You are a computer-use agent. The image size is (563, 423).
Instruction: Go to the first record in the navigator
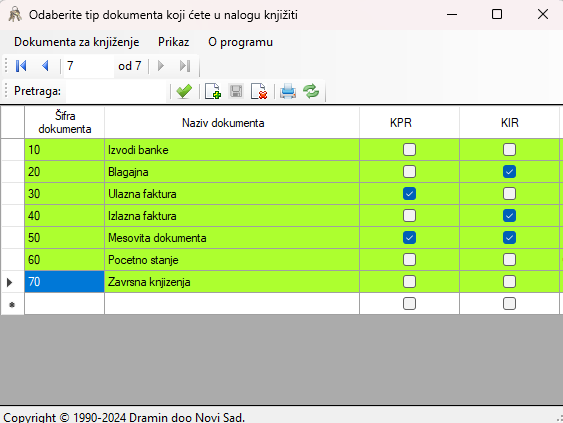click(21, 66)
